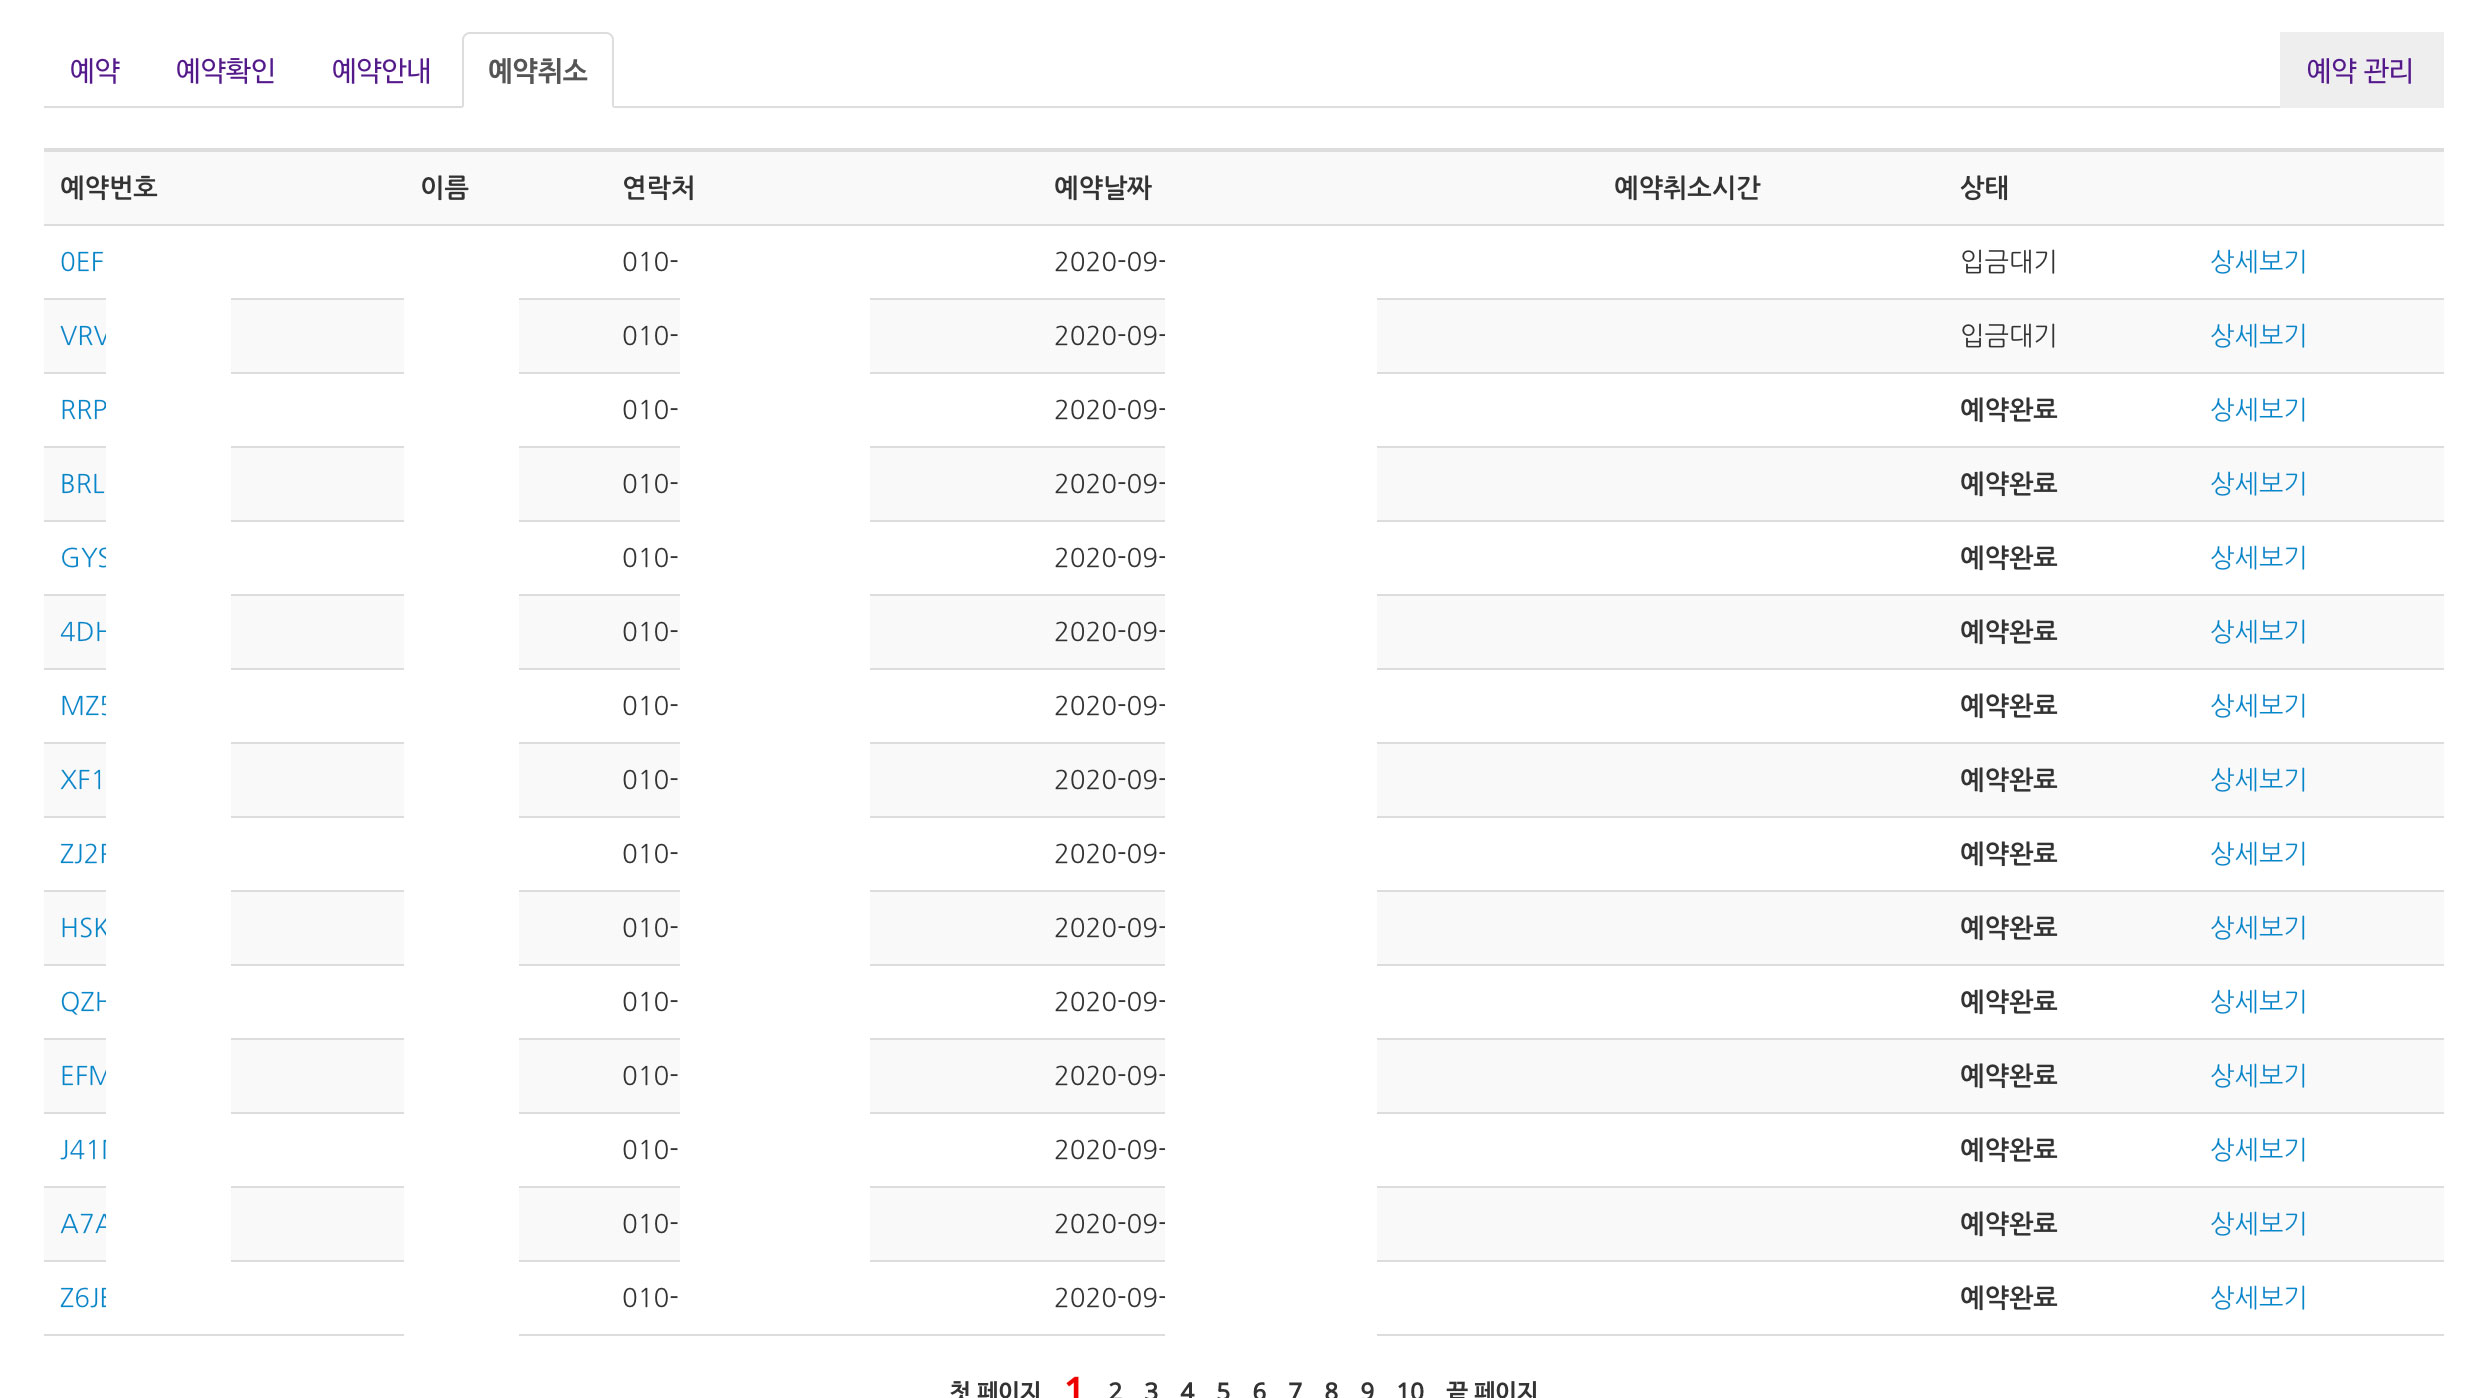Open the 예약 관리 button

pos(2360,70)
